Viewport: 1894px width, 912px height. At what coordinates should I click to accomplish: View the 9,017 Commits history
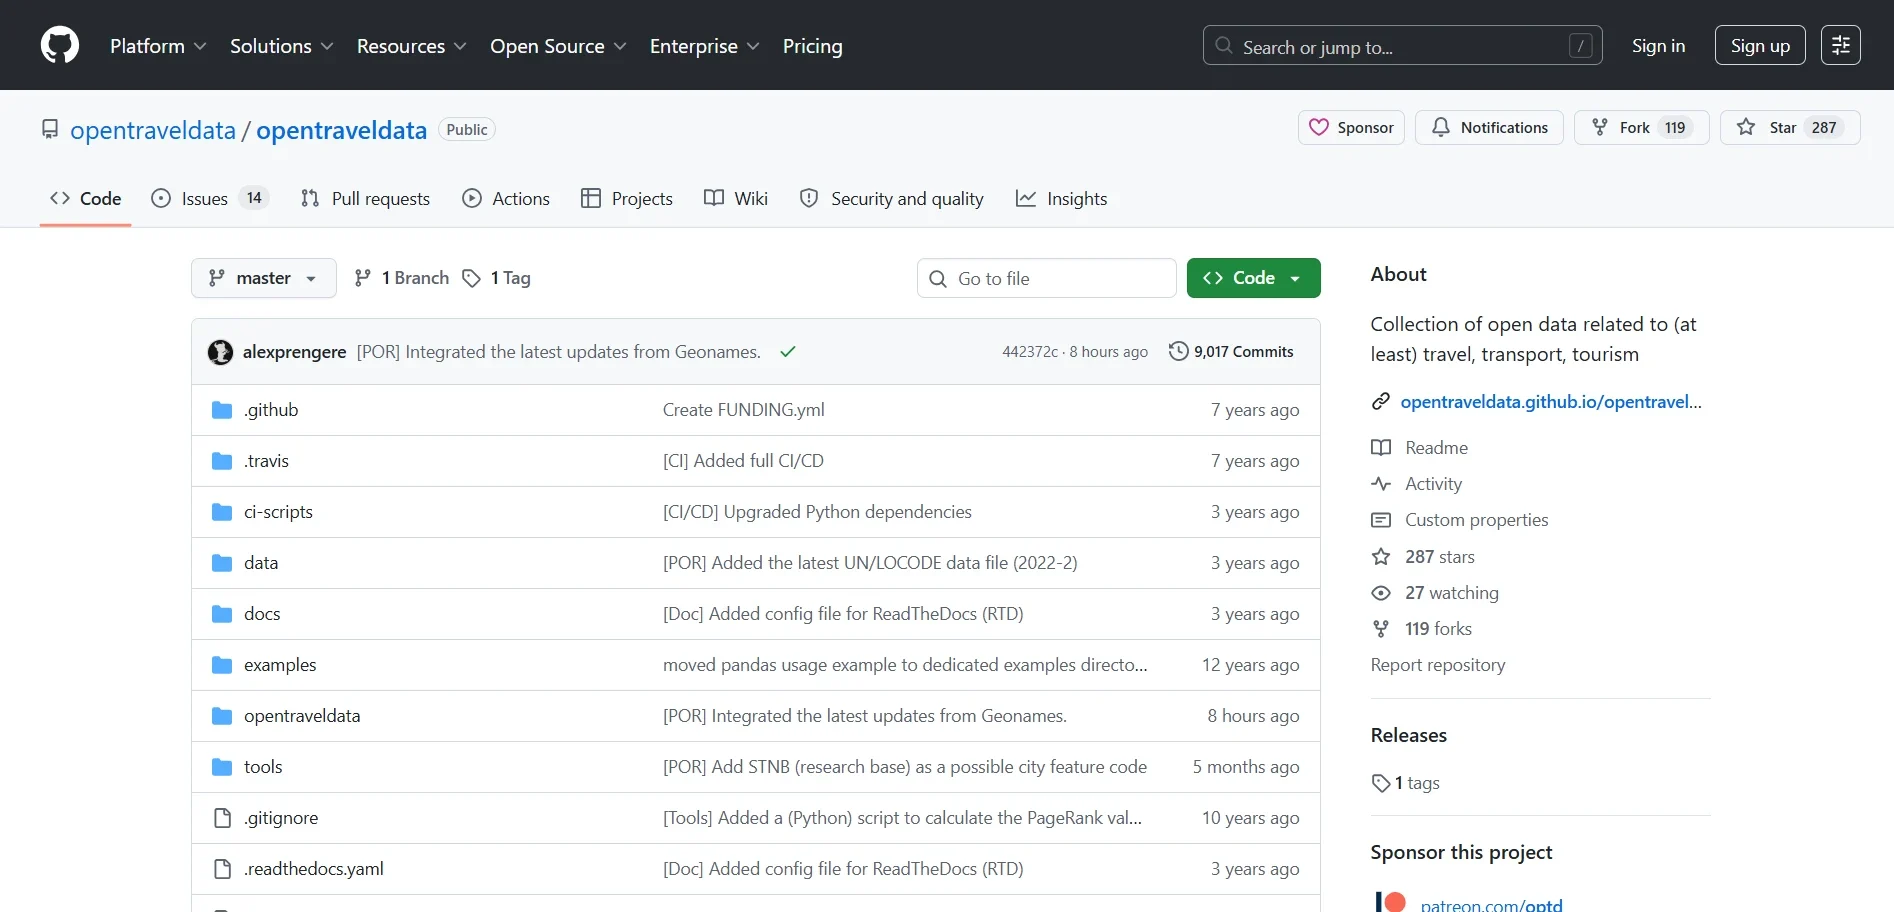[x=1232, y=352]
